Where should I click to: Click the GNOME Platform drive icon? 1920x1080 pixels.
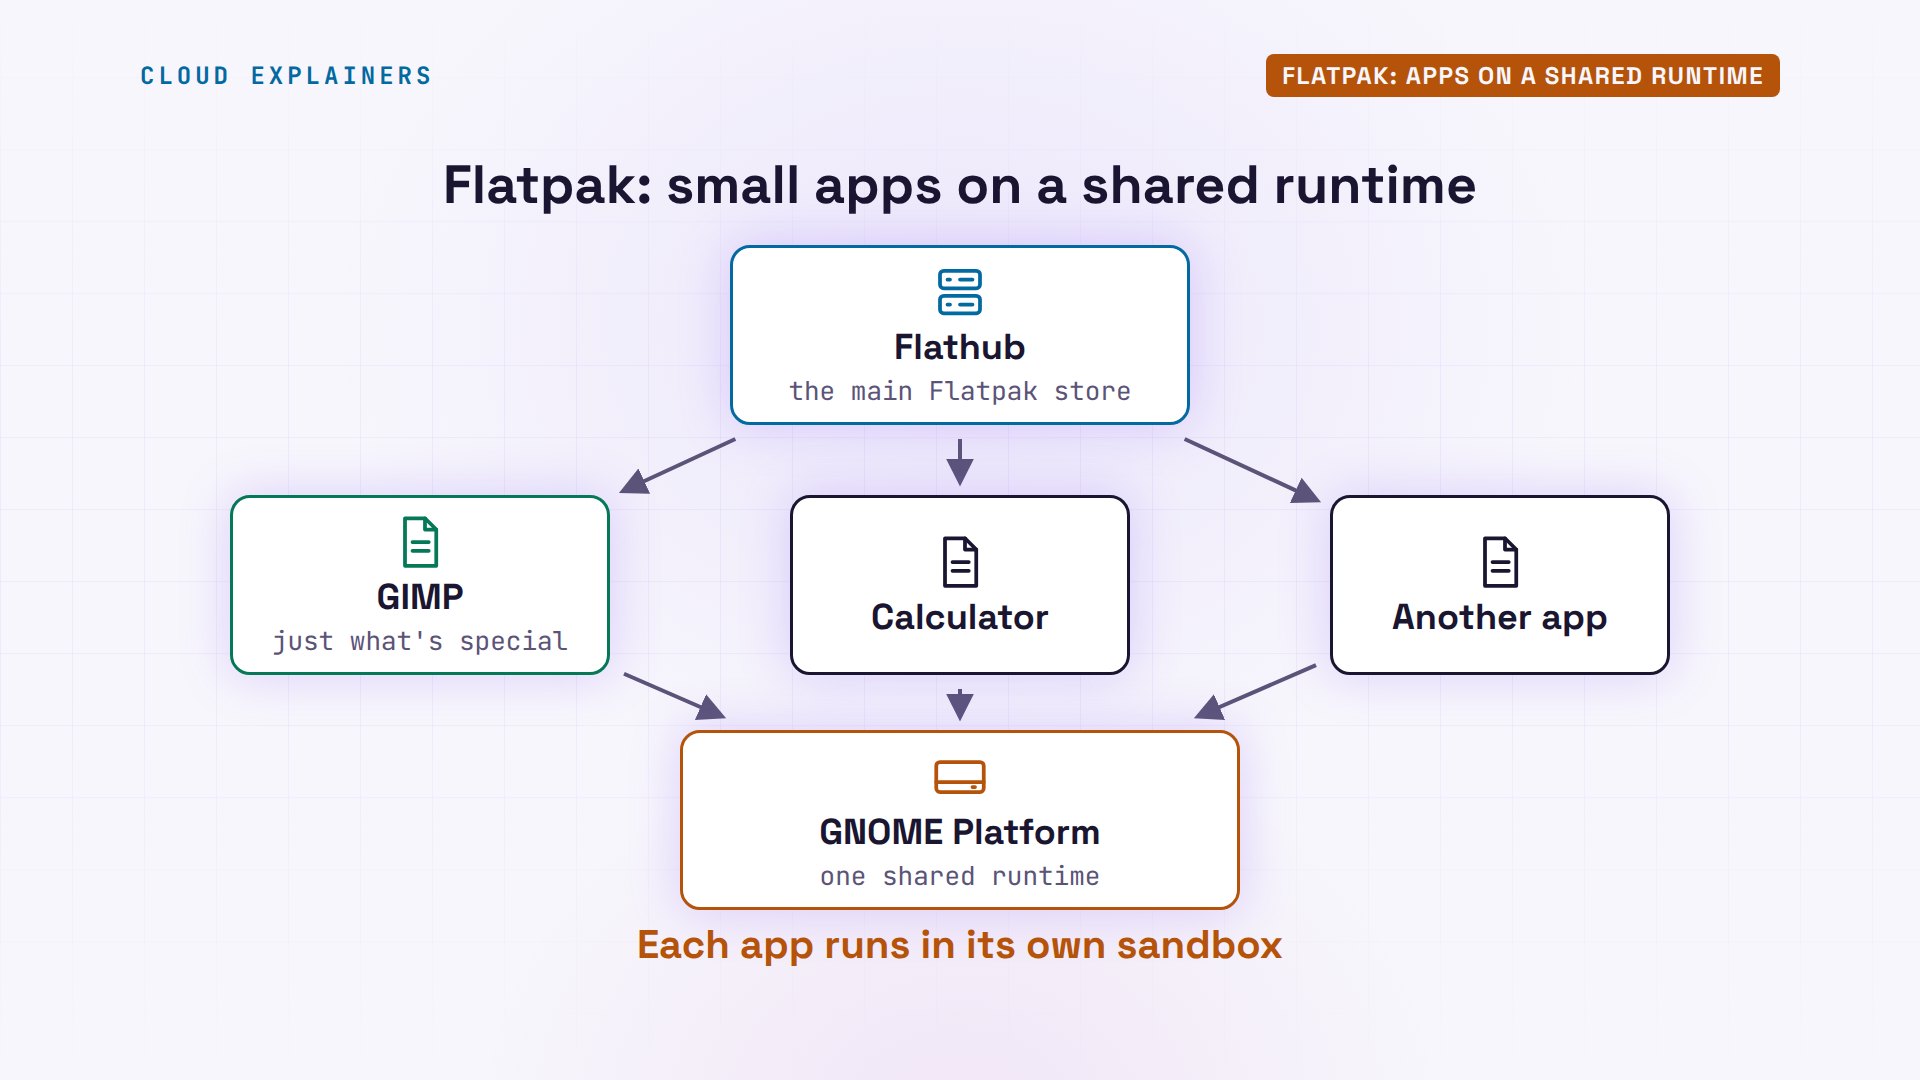[960, 777]
